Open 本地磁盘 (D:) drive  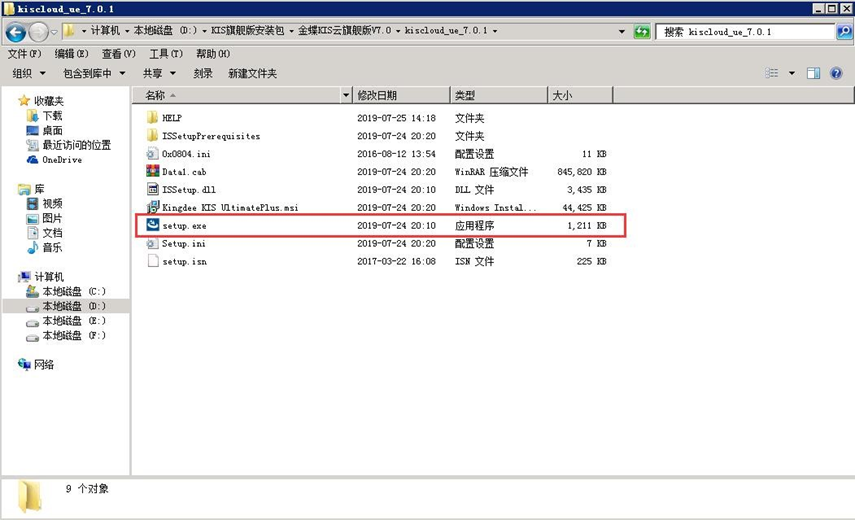[74, 306]
